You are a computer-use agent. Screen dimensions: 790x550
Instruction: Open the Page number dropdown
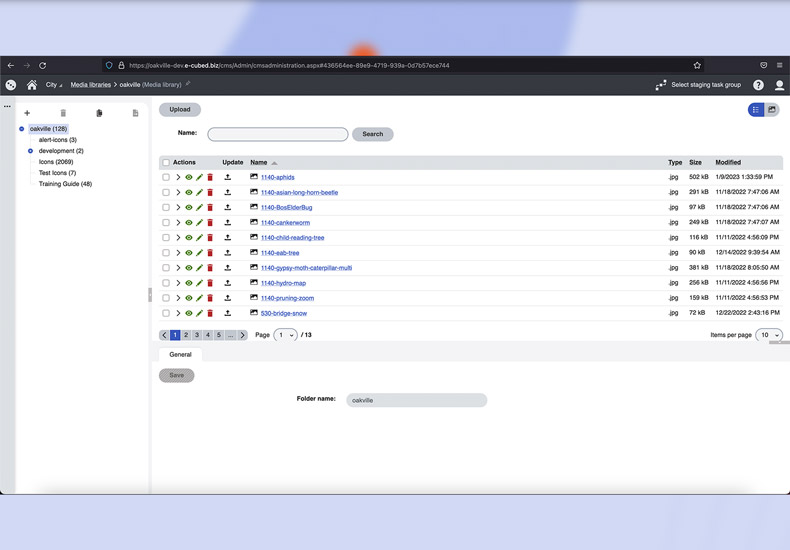coord(285,335)
